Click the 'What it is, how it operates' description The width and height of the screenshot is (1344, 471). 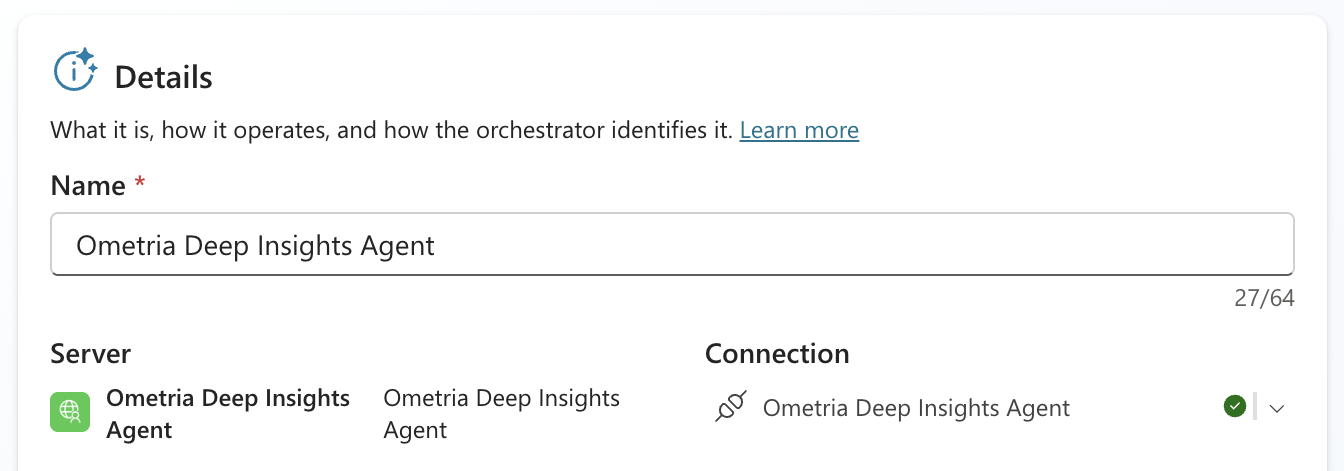(x=392, y=130)
